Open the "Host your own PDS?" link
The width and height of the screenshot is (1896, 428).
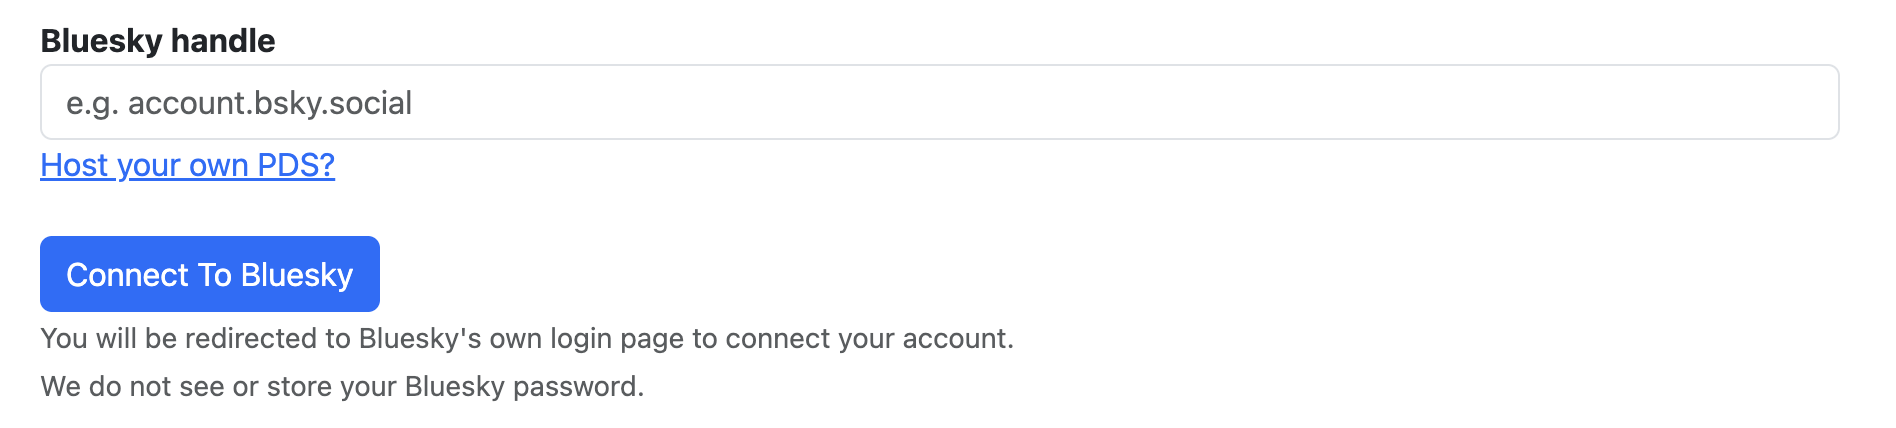[x=187, y=165]
